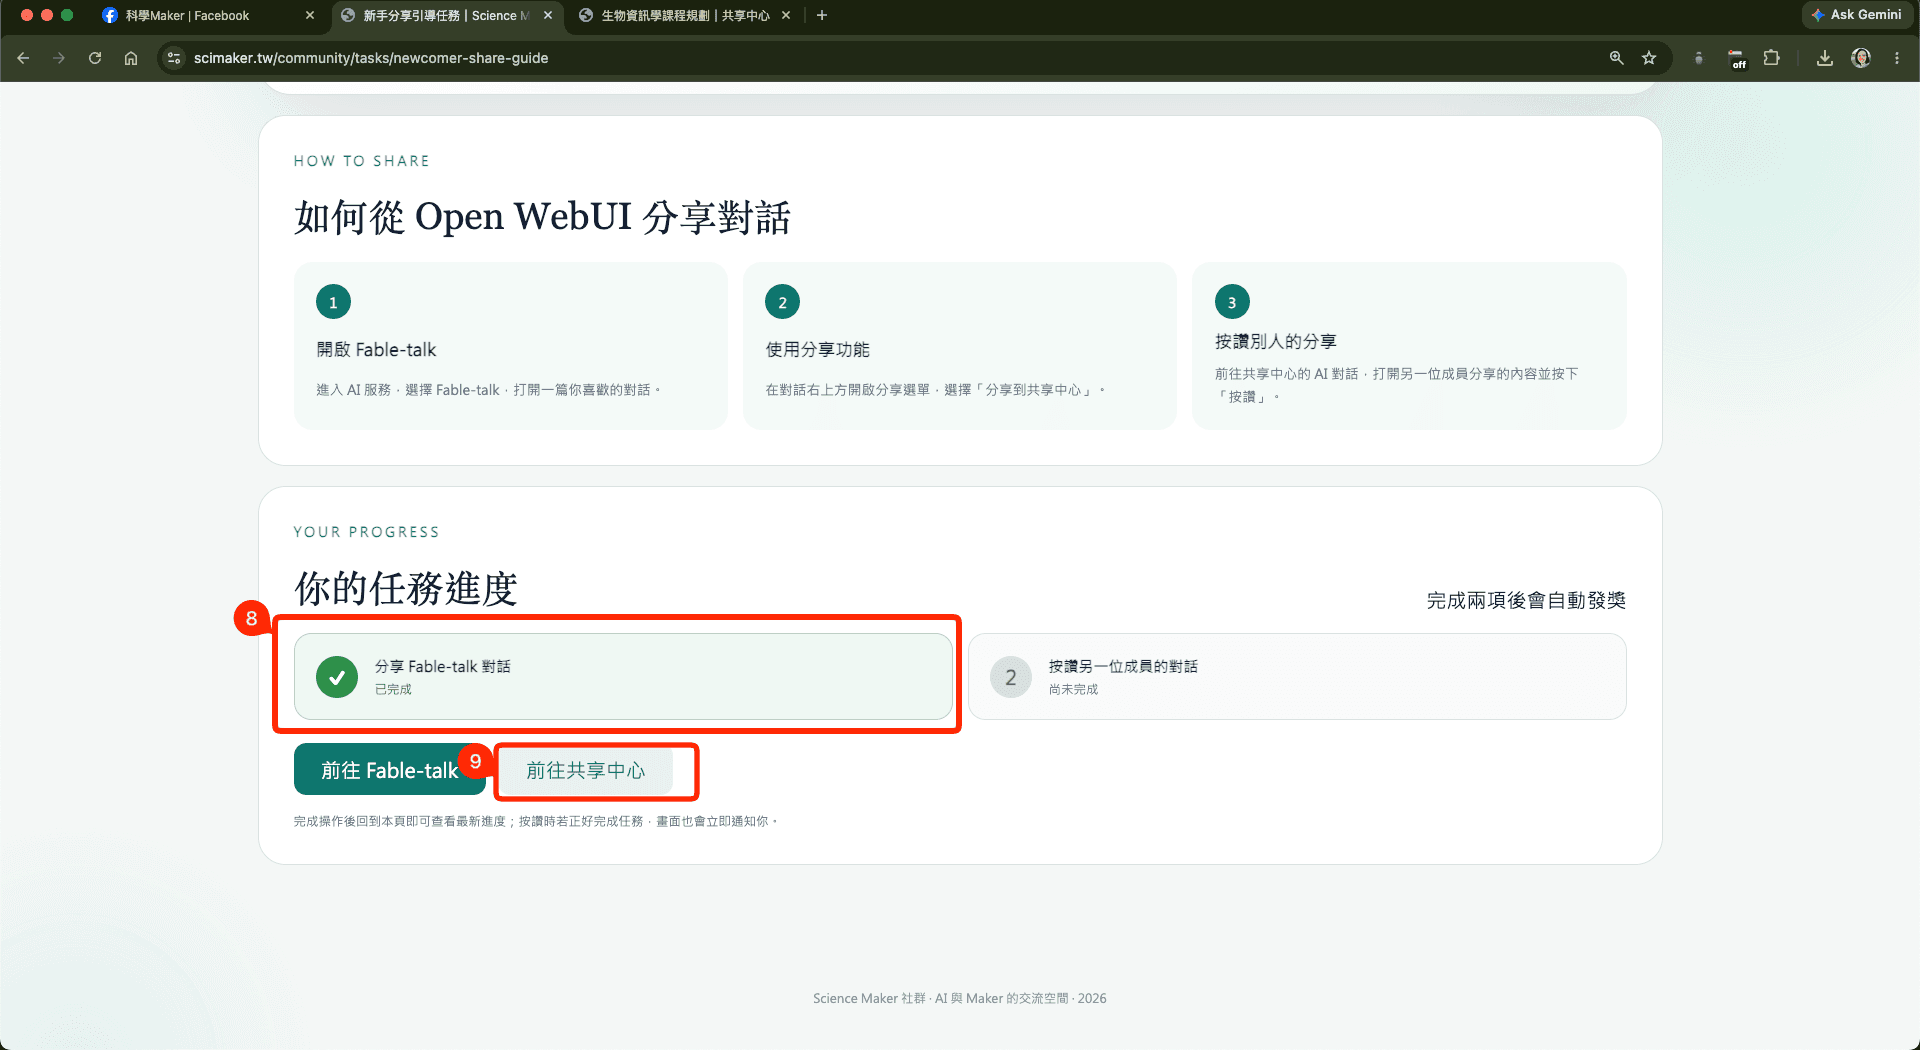Click the extension icon labeled off
The height and width of the screenshot is (1050, 1920).
[x=1737, y=59]
